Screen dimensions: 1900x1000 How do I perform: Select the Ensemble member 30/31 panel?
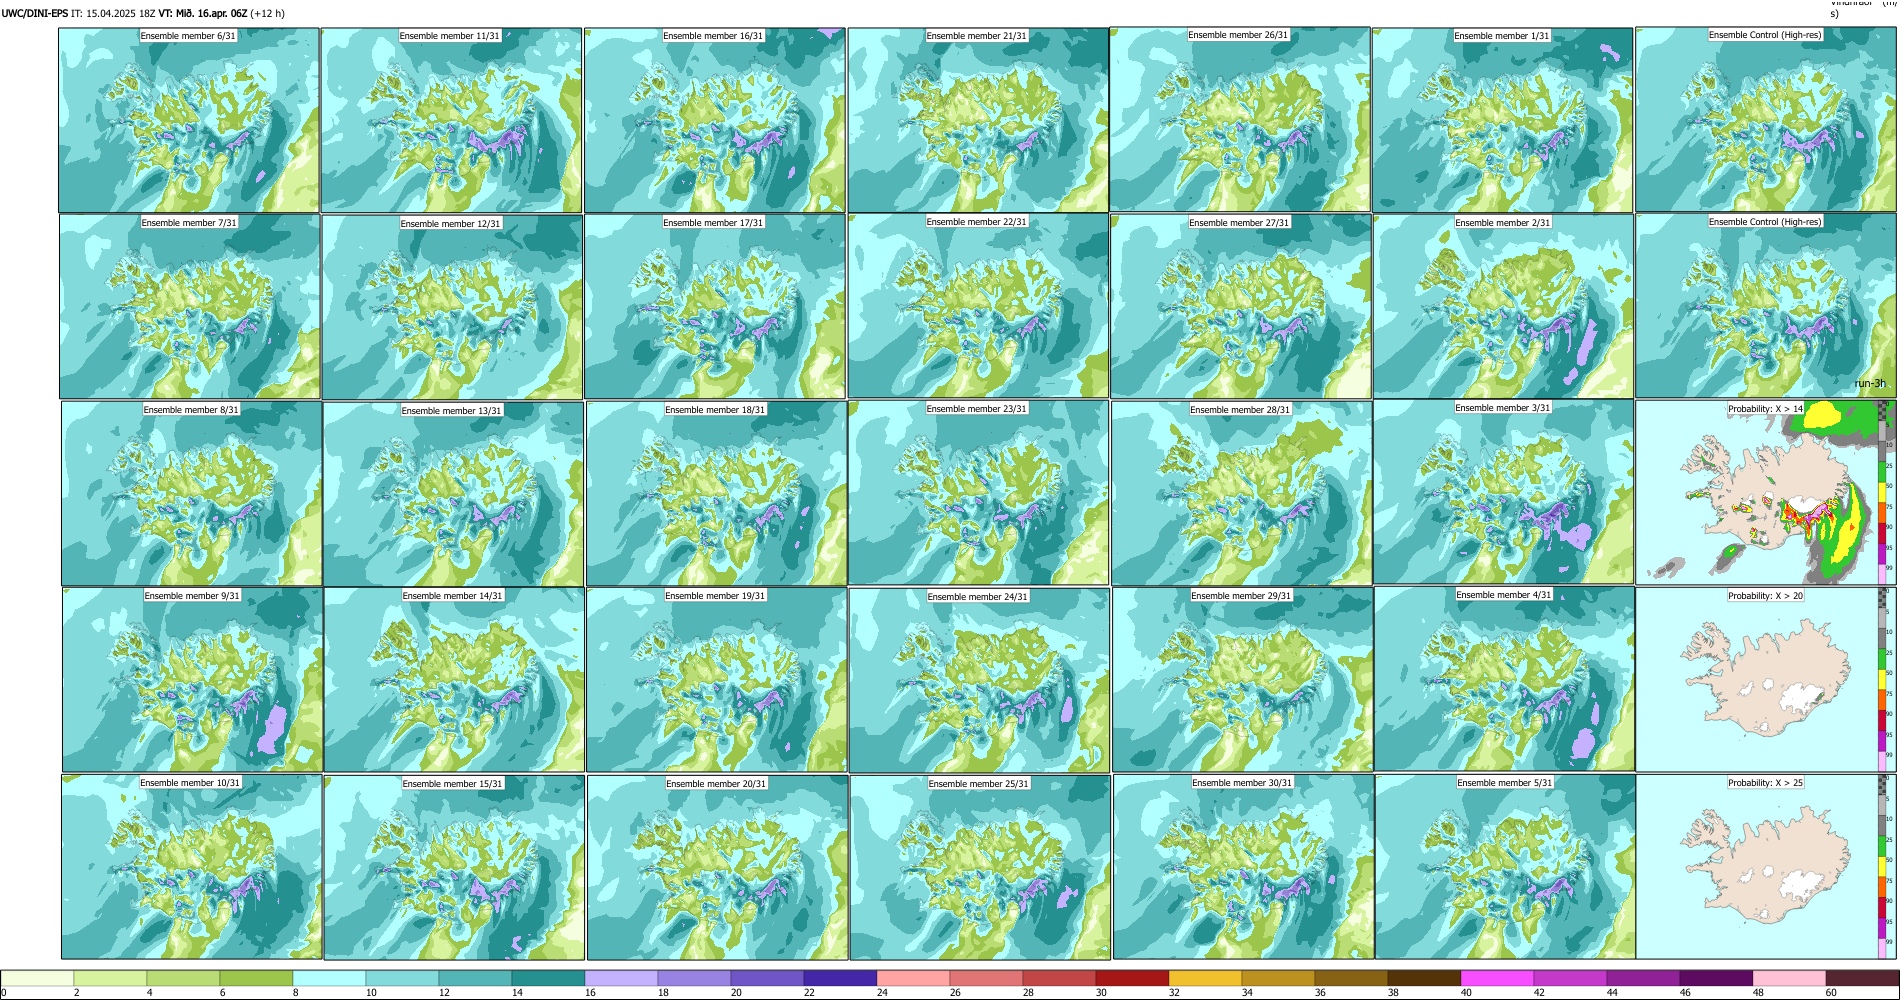tap(1243, 867)
